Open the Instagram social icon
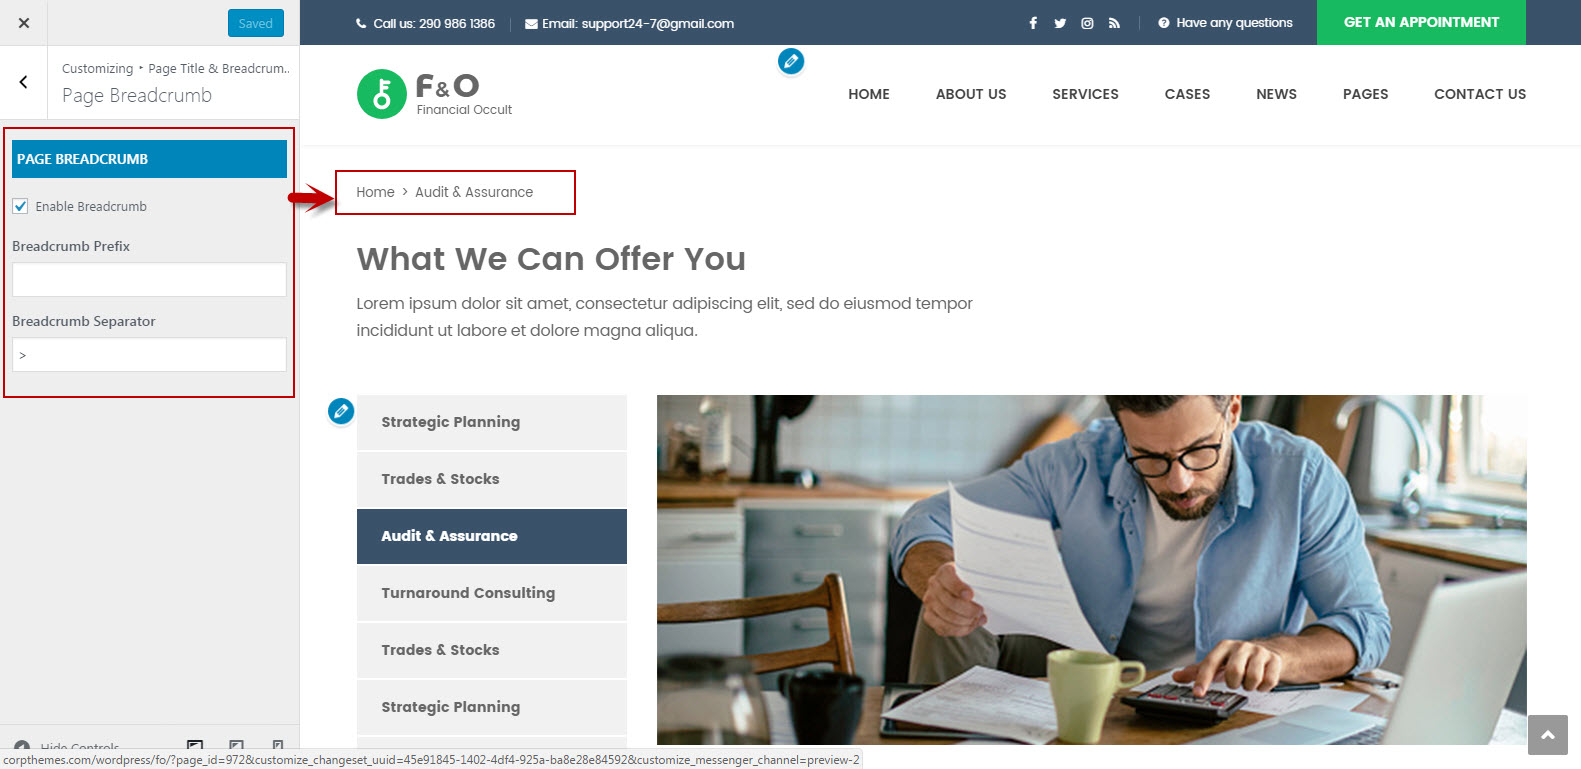Image resolution: width=1581 pixels, height=769 pixels. pos(1087,23)
